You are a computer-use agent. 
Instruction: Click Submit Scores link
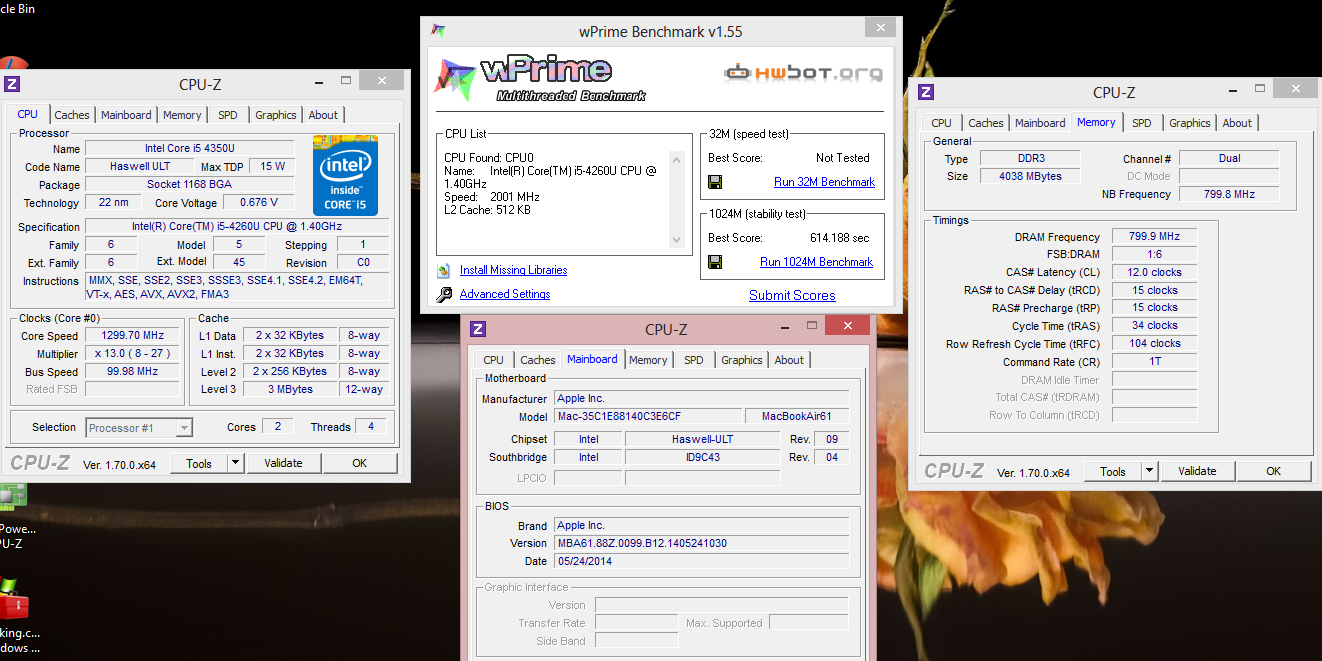(x=792, y=295)
